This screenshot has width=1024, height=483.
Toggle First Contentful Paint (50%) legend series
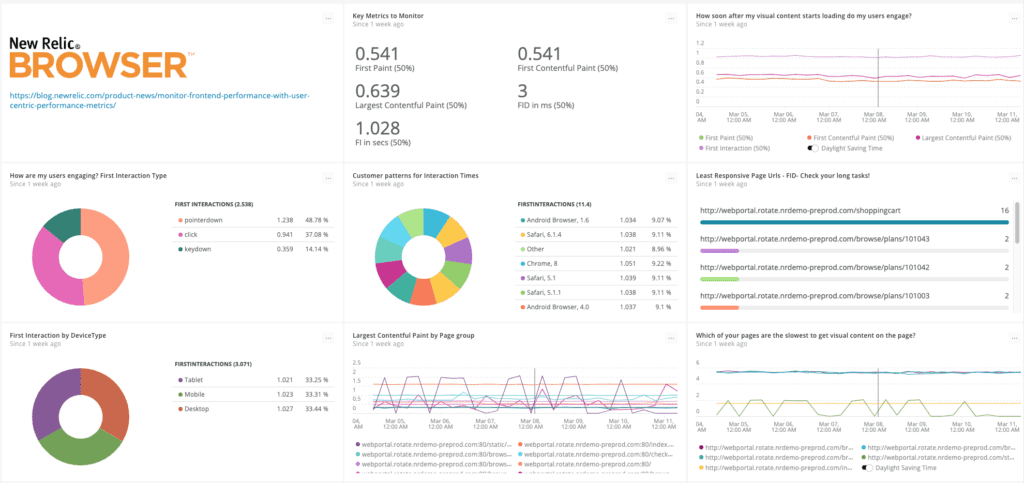850,138
